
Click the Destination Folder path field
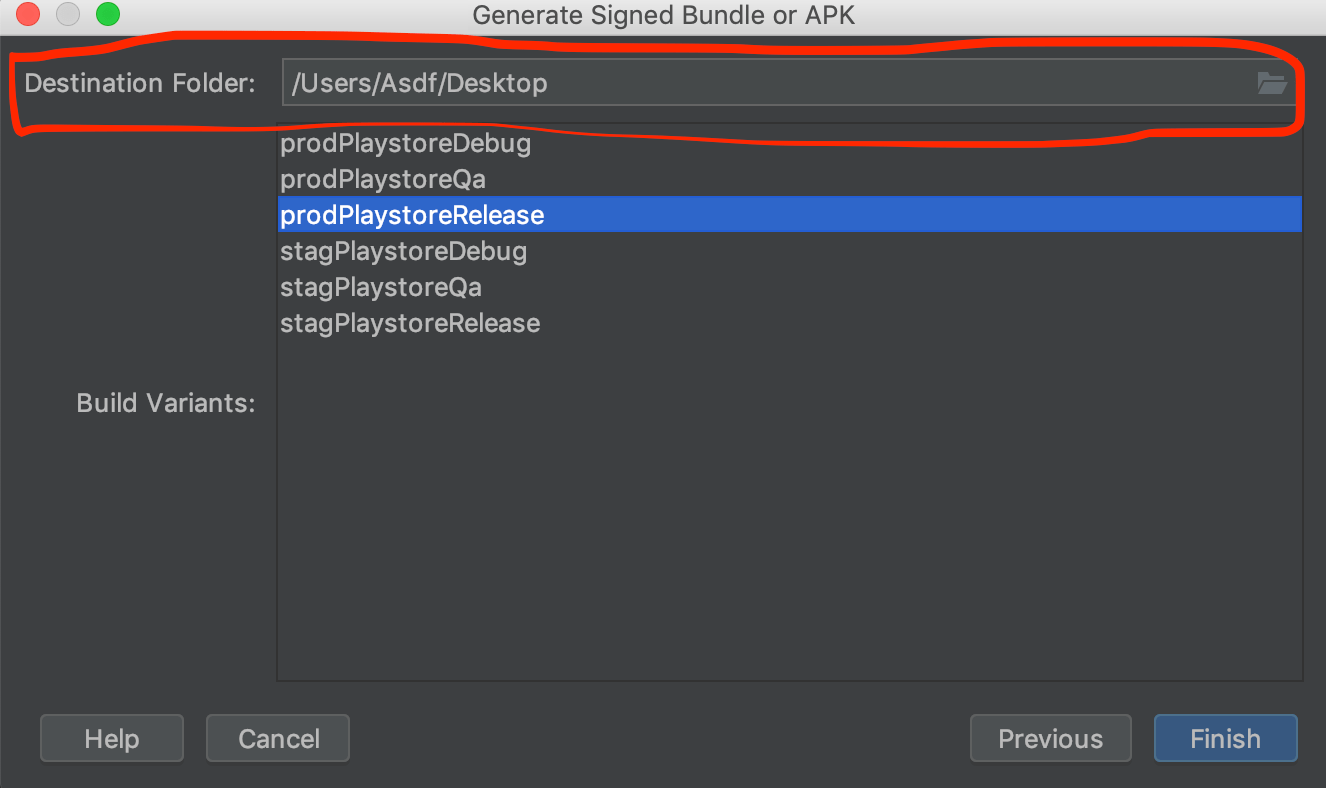700,83
